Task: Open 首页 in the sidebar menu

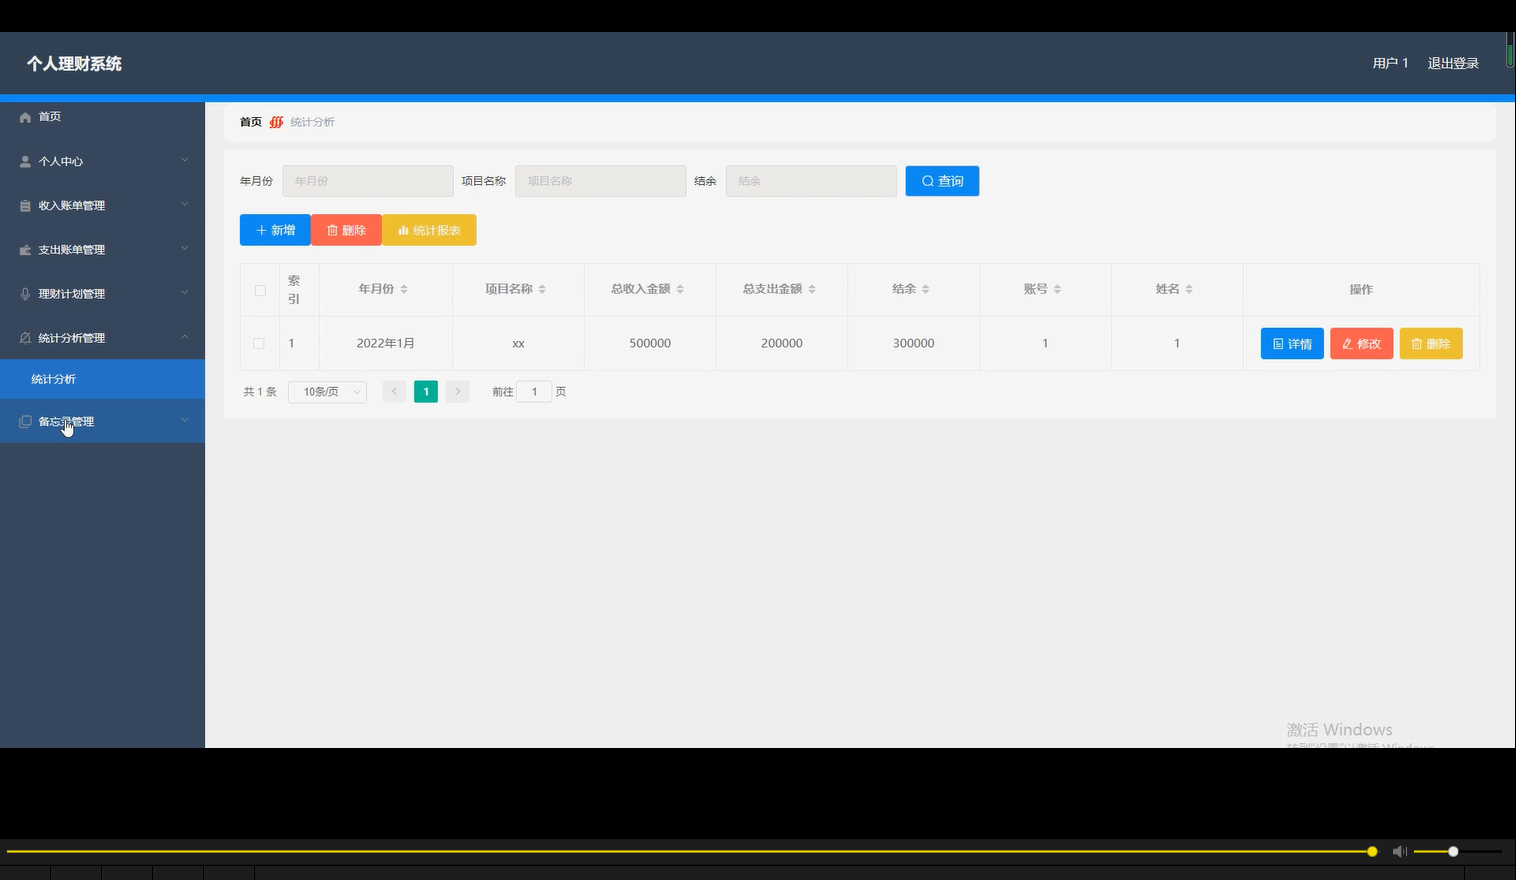Action: pyautogui.click(x=102, y=117)
